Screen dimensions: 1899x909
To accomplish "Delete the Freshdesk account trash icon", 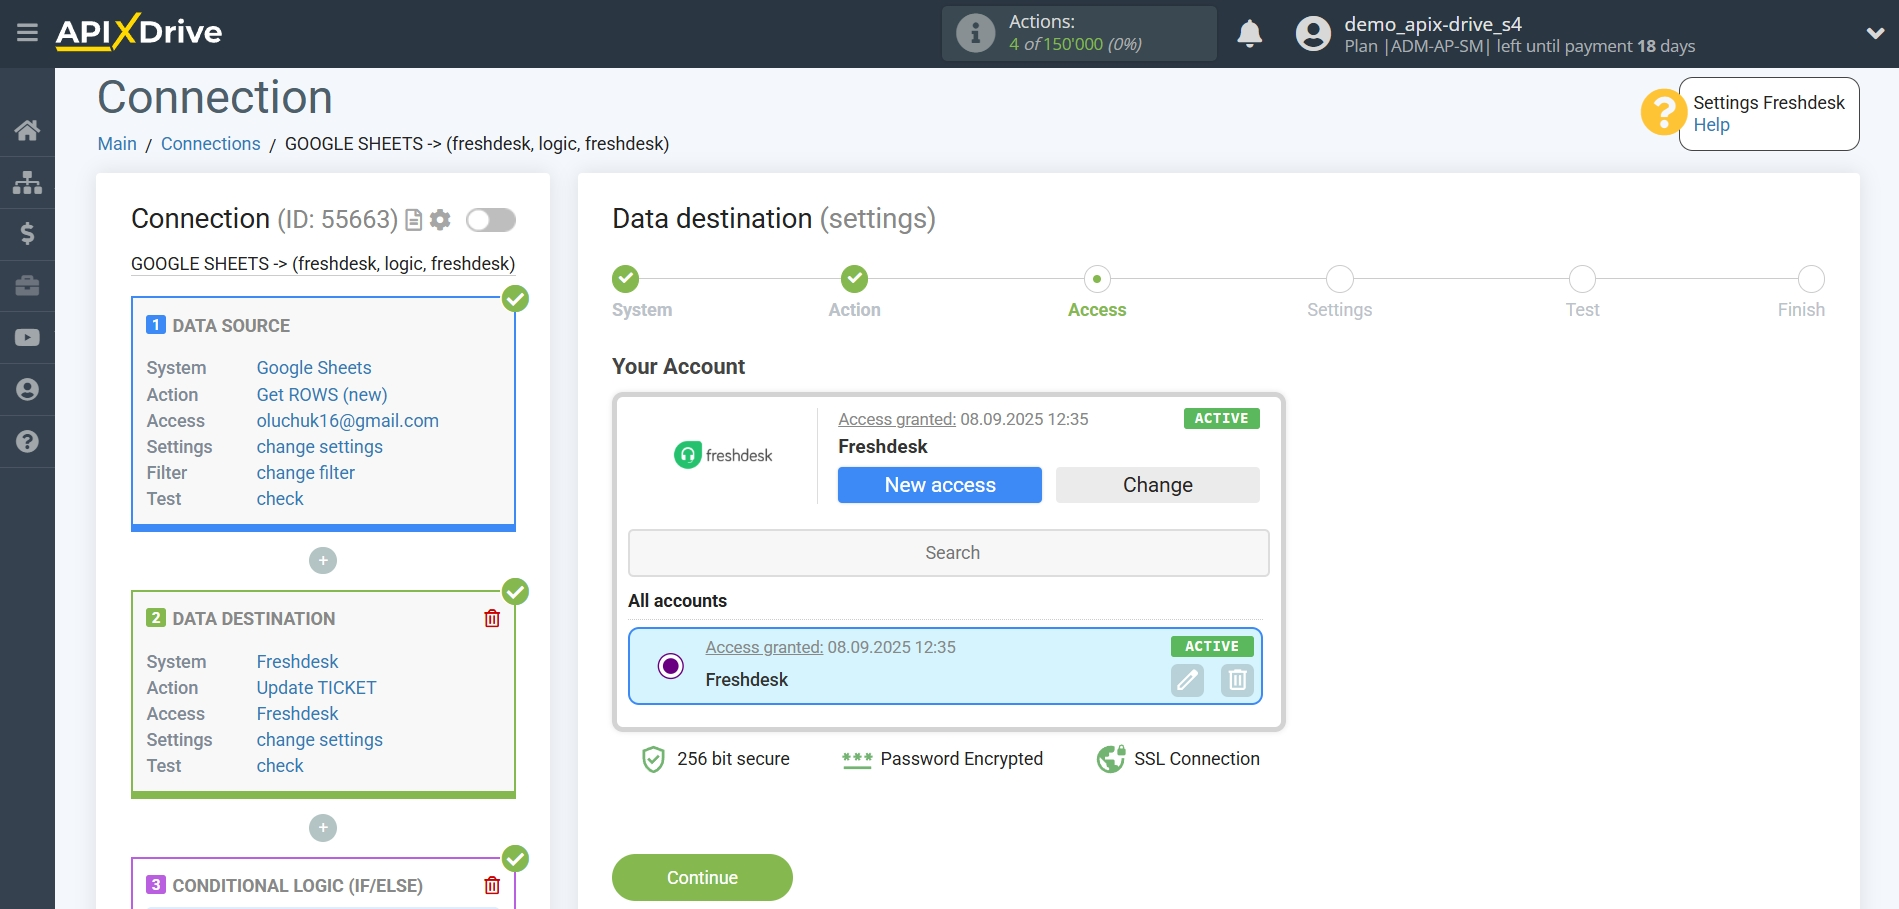I will [x=1237, y=681].
